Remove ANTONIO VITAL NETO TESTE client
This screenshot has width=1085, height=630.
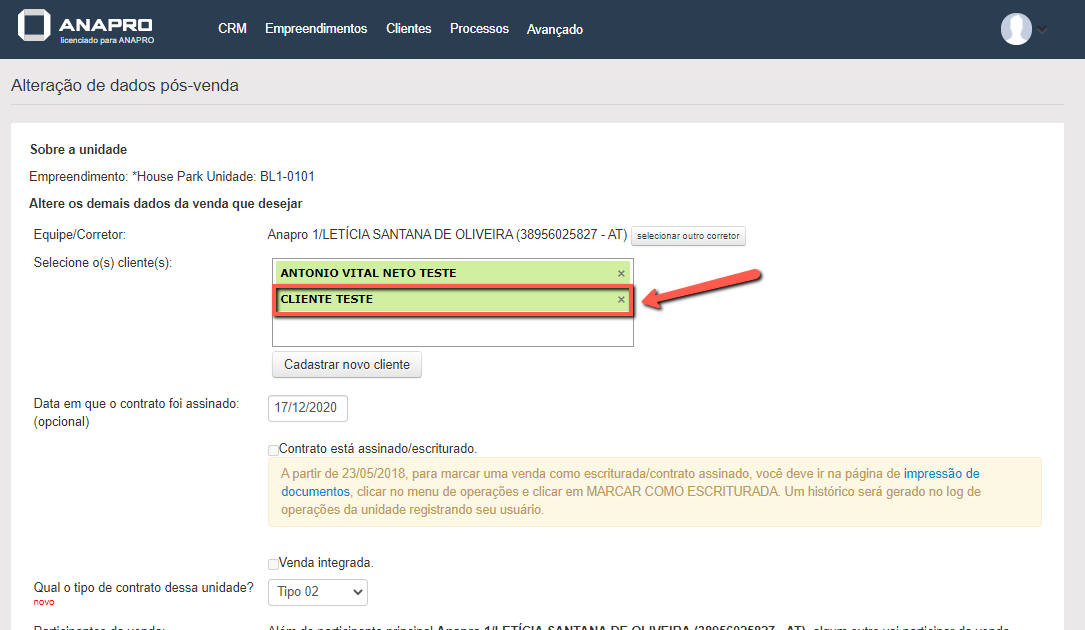tap(621, 273)
